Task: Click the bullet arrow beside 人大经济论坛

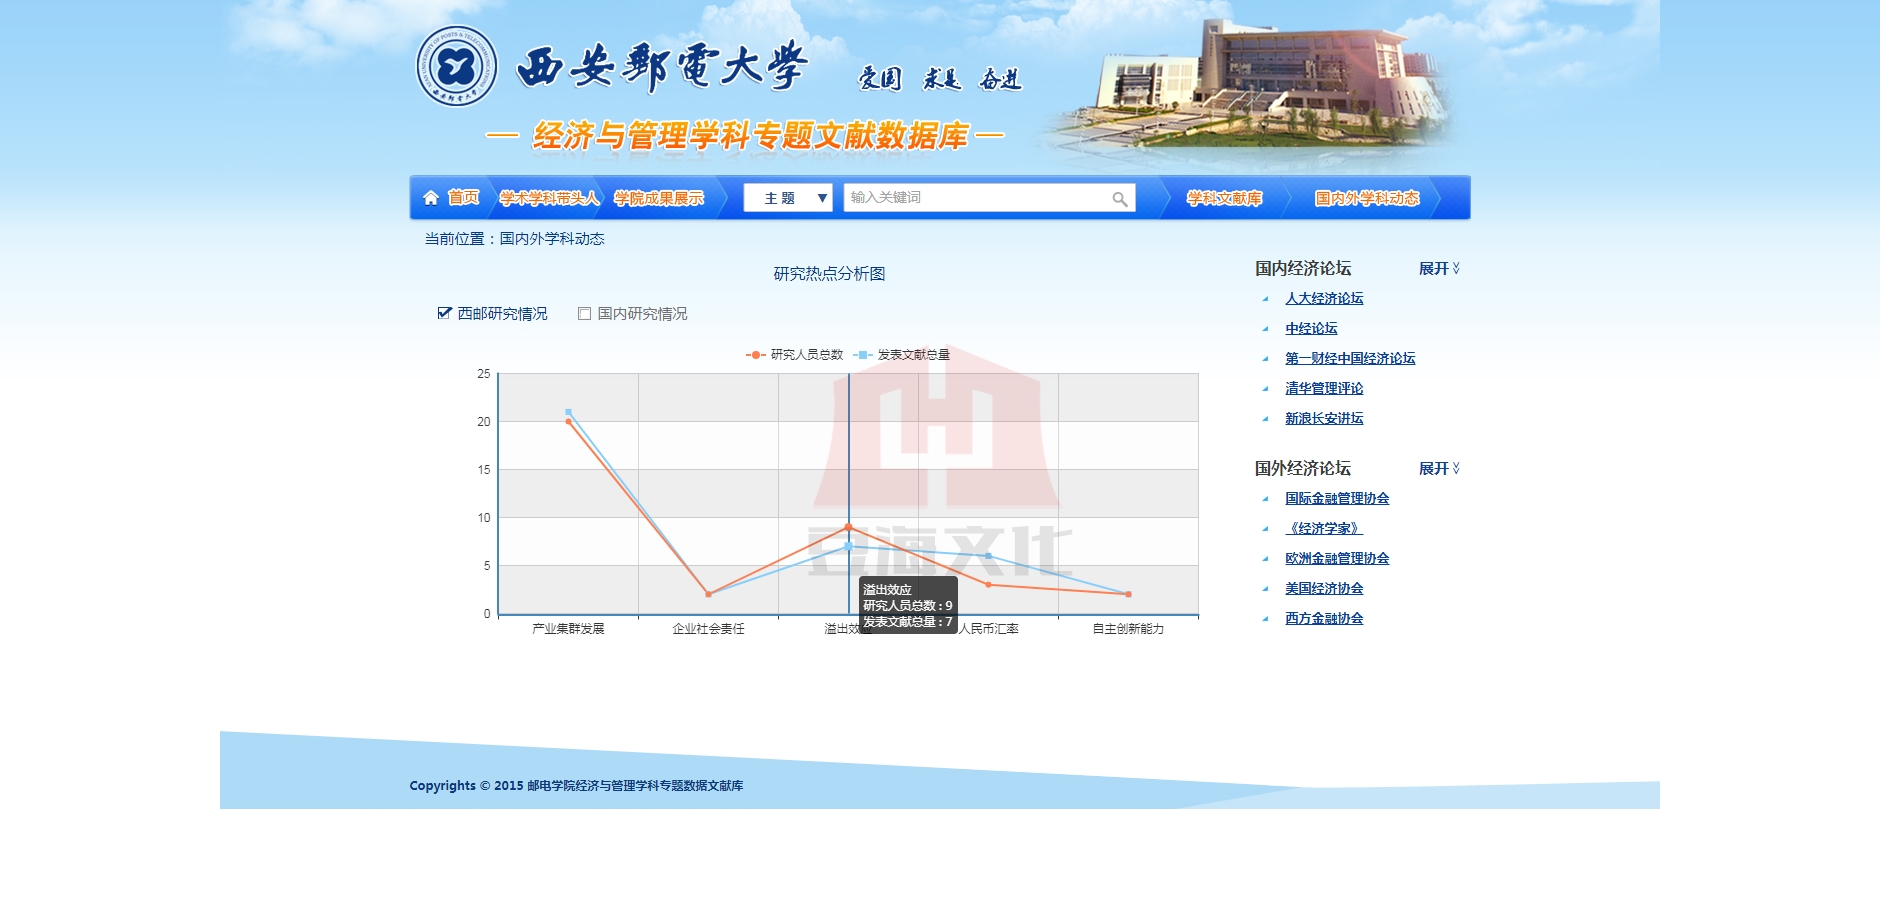Action: [1265, 299]
